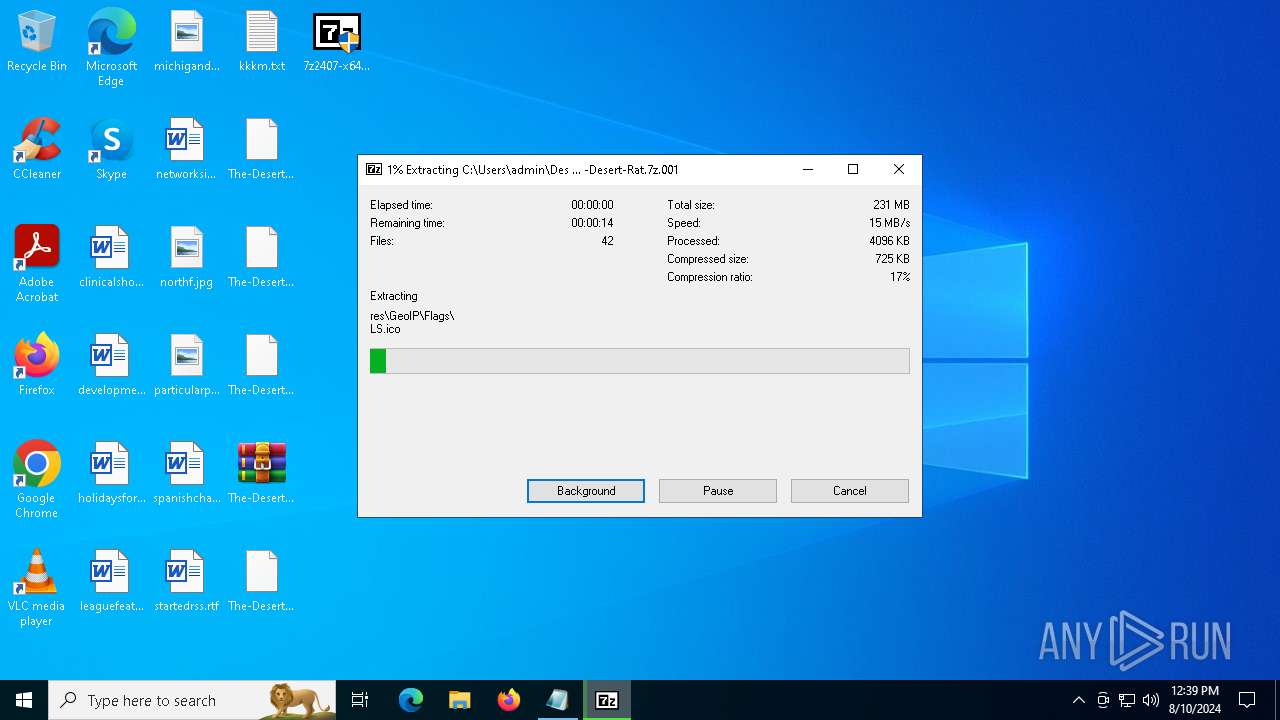This screenshot has width=1280, height=720.
Task: Open the VLC media player shortcut
Action: point(37,587)
